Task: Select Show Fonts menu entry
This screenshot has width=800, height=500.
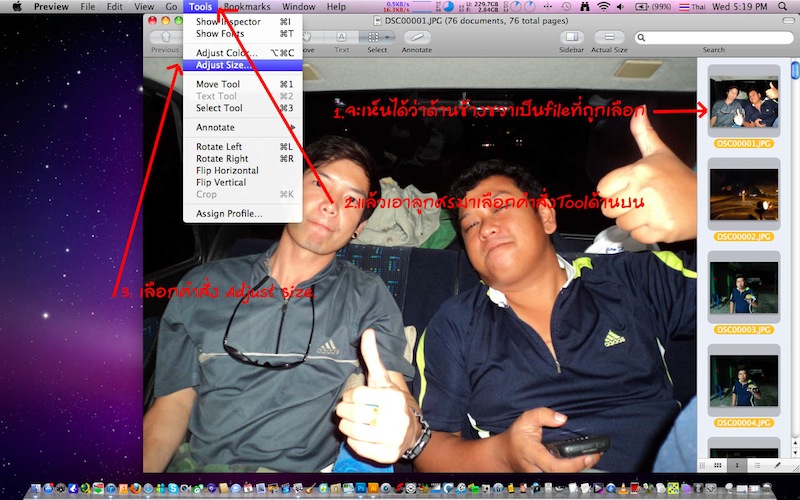Action: coord(242,34)
